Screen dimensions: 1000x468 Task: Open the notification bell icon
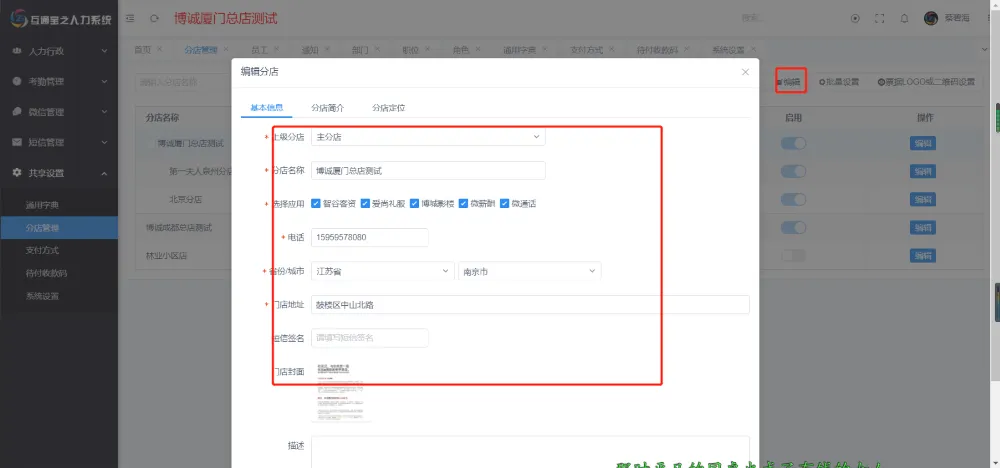tap(905, 18)
